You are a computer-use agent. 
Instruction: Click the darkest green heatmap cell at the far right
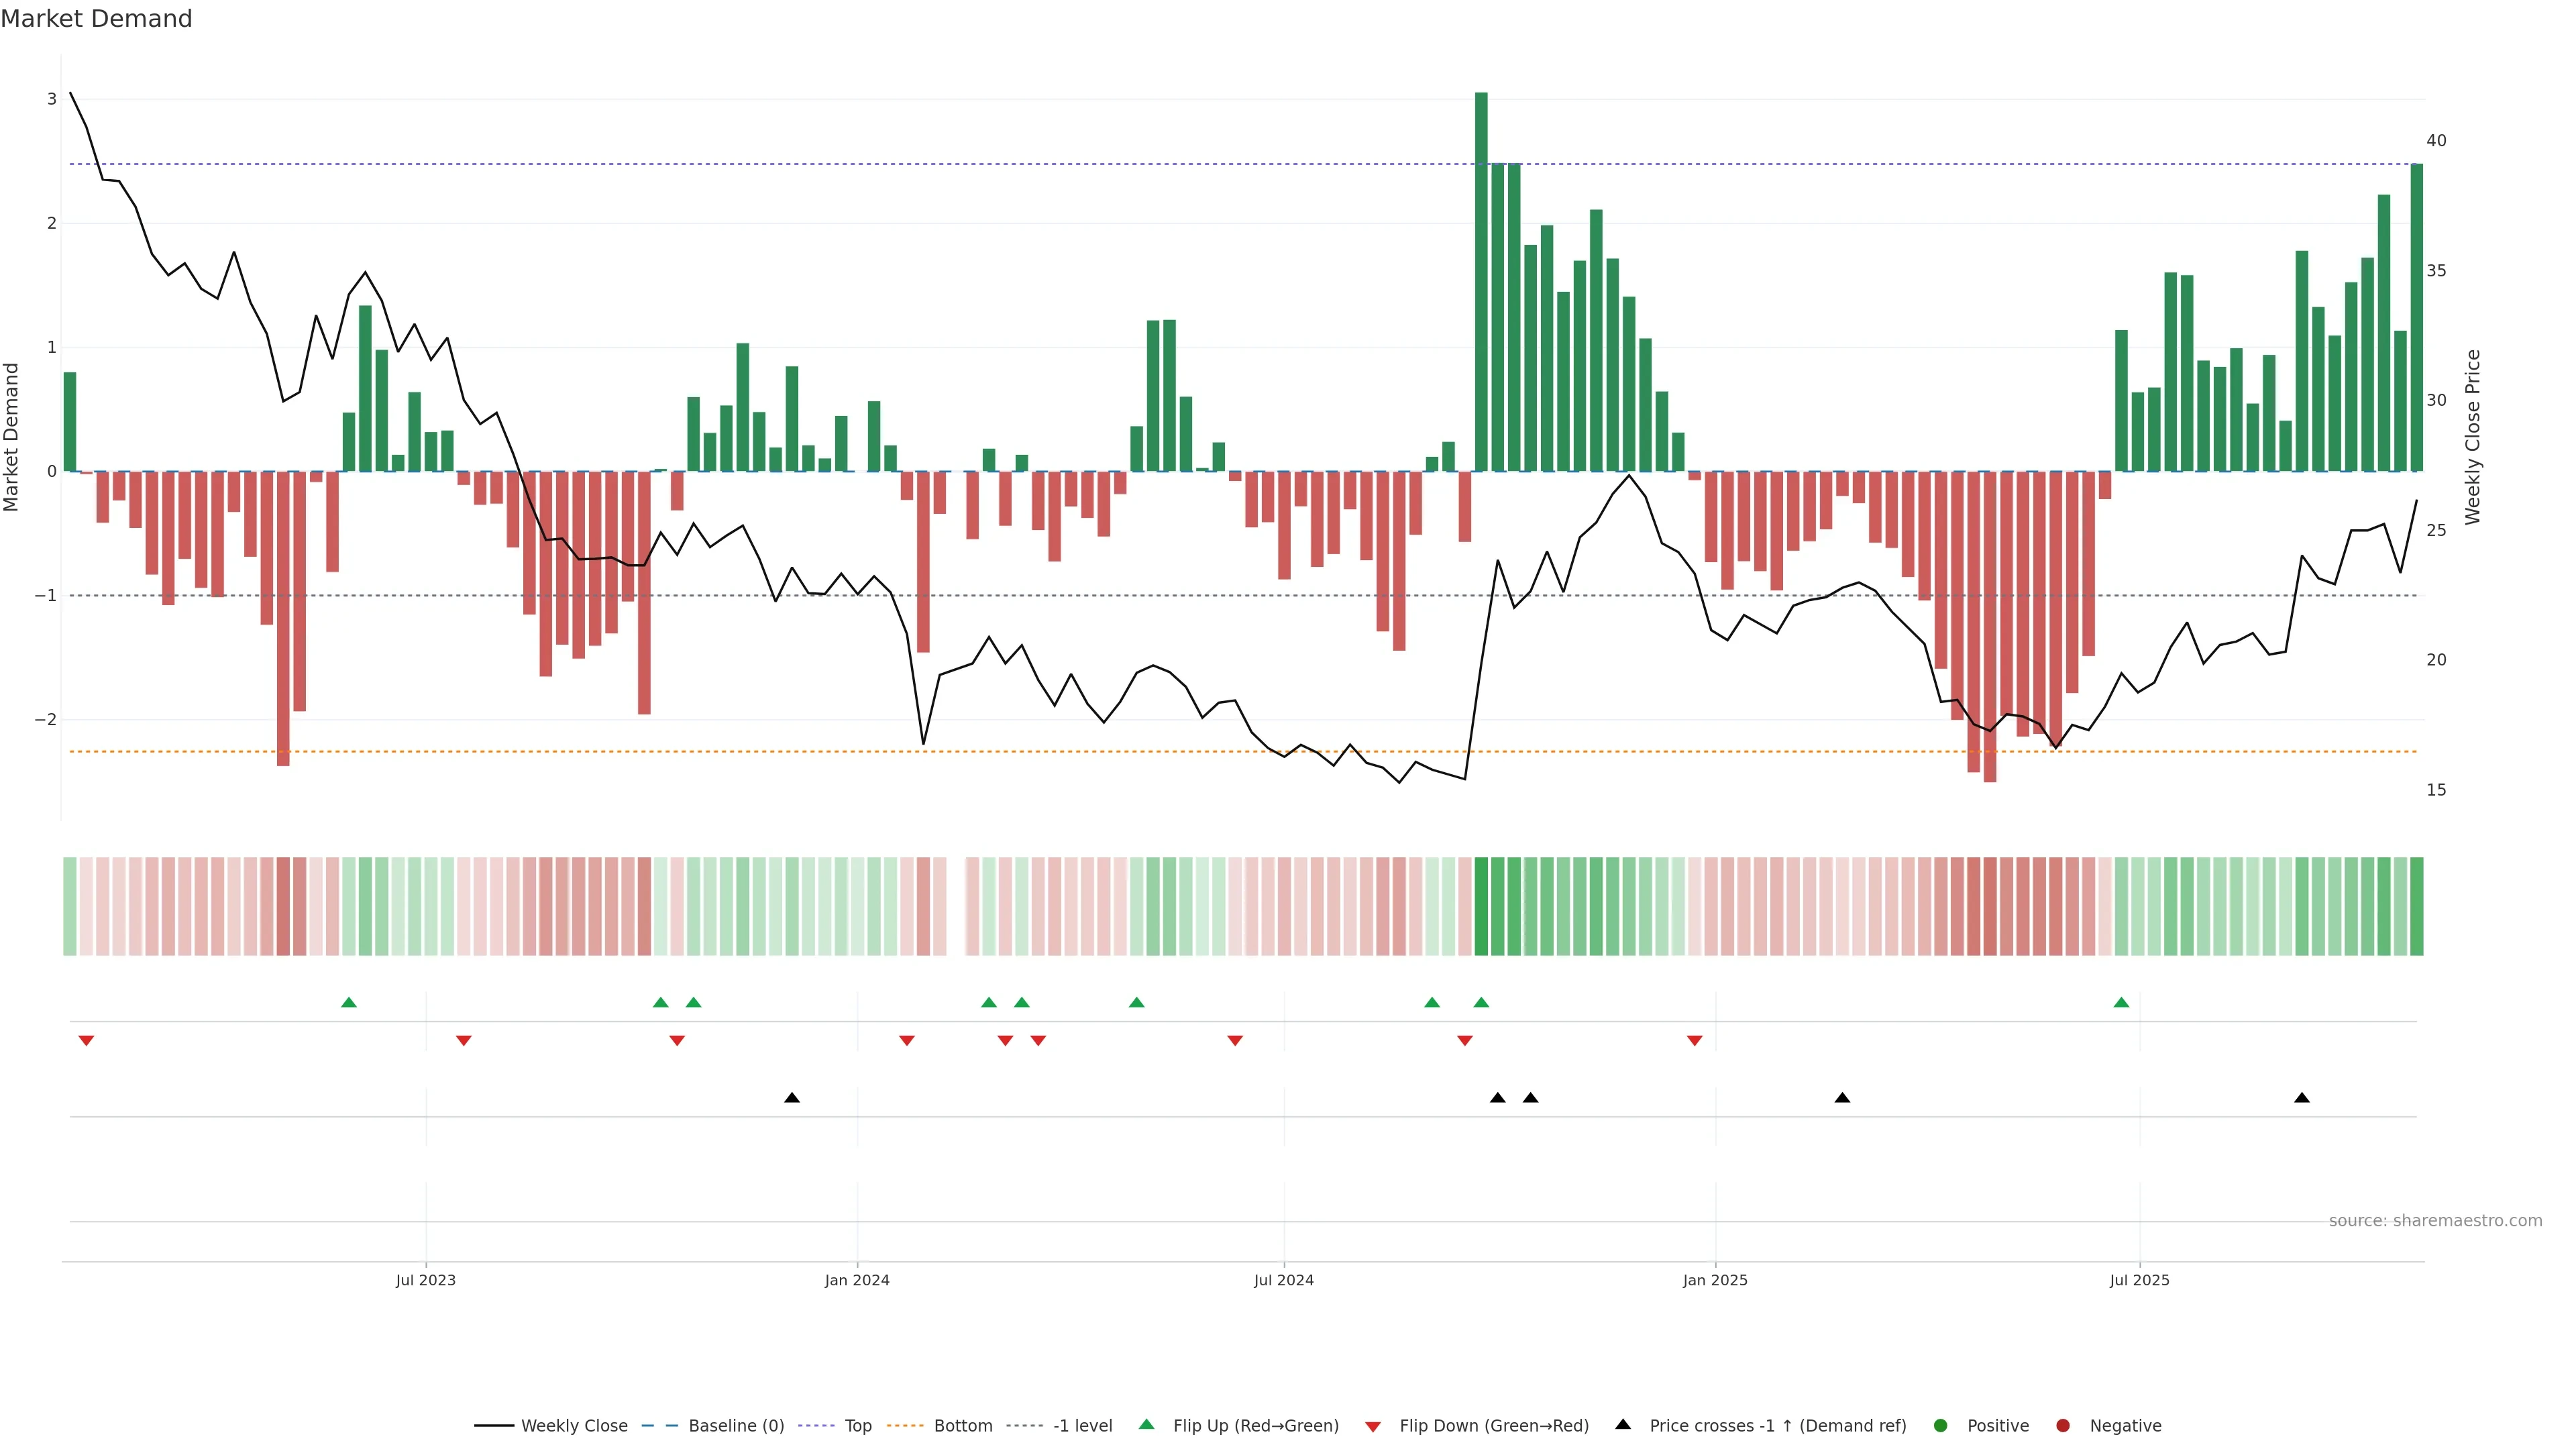2416,906
